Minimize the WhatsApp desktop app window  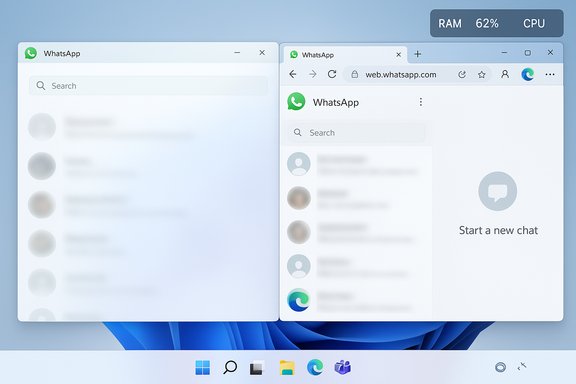coord(237,53)
